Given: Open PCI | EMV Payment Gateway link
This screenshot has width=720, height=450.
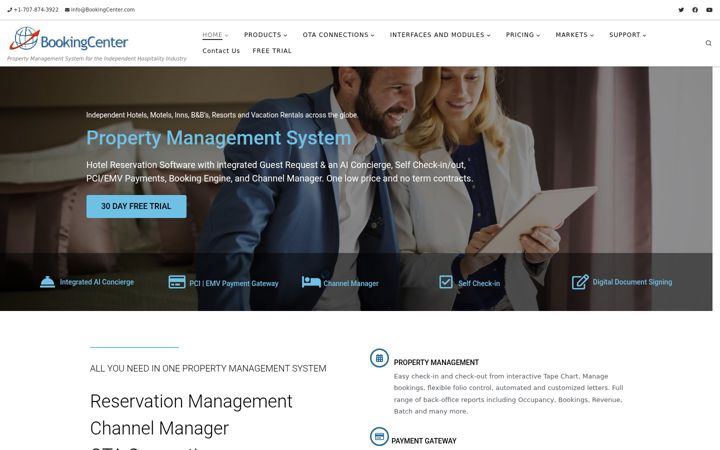Looking at the screenshot, I should coord(234,284).
